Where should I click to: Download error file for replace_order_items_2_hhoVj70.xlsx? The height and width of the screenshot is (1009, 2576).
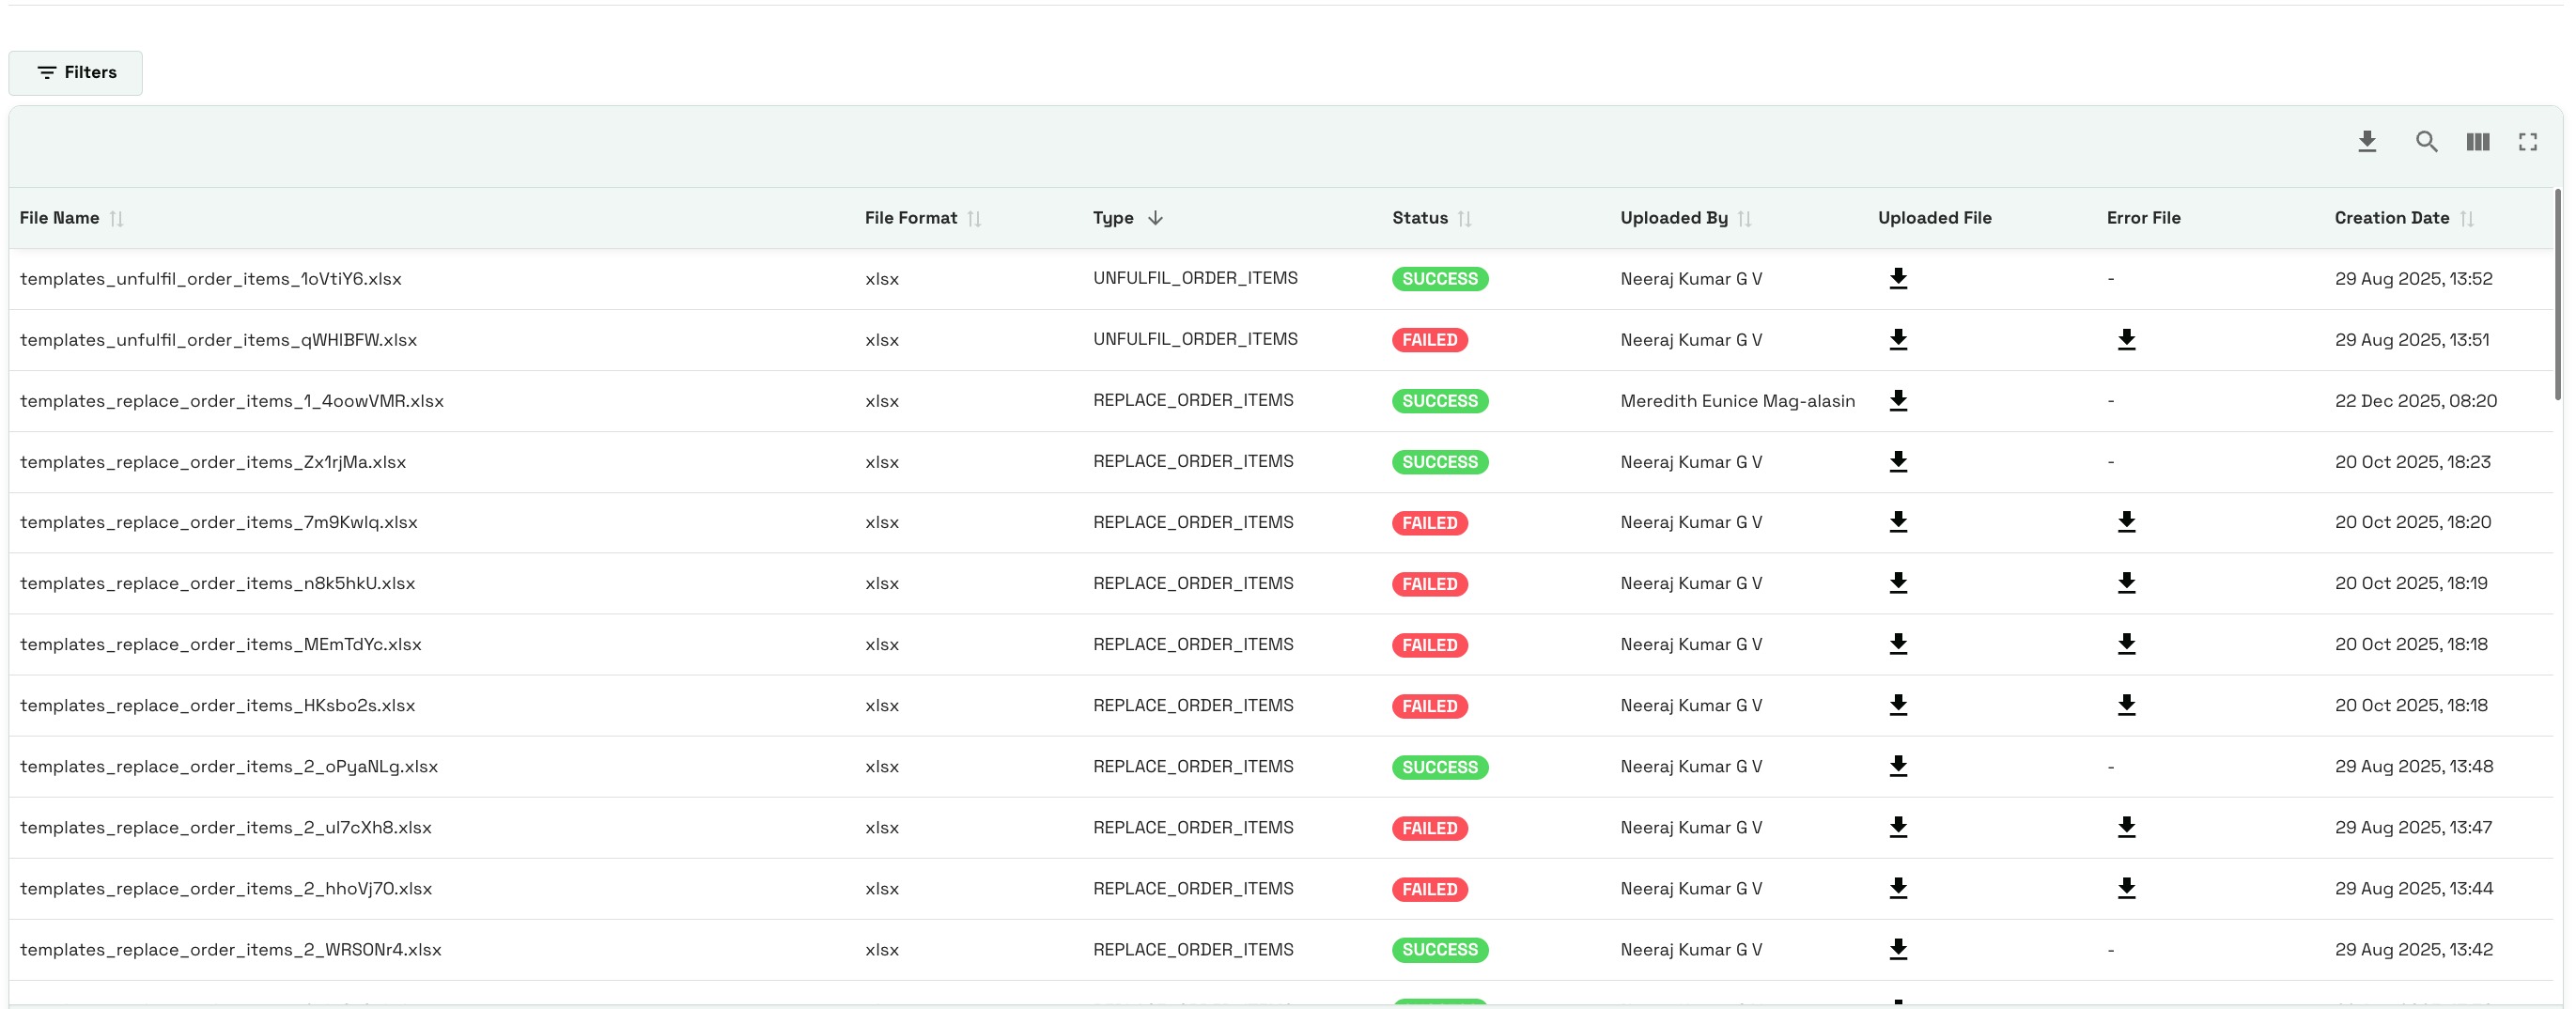(2126, 888)
